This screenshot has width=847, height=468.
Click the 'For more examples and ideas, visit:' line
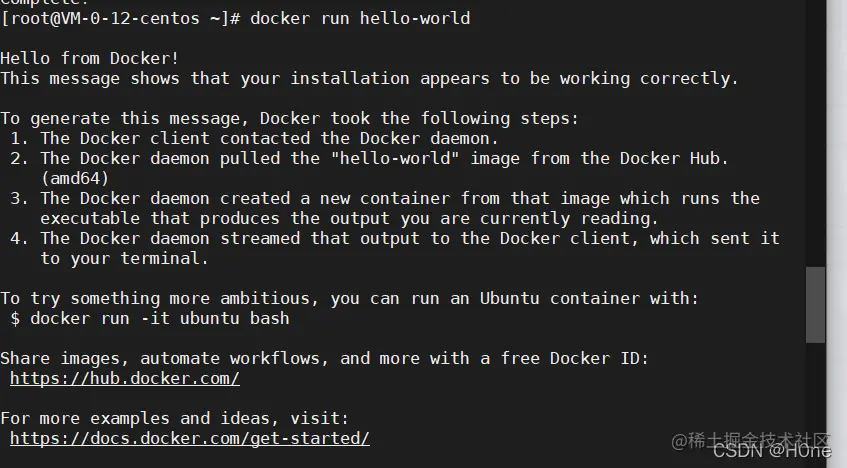coord(175,418)
